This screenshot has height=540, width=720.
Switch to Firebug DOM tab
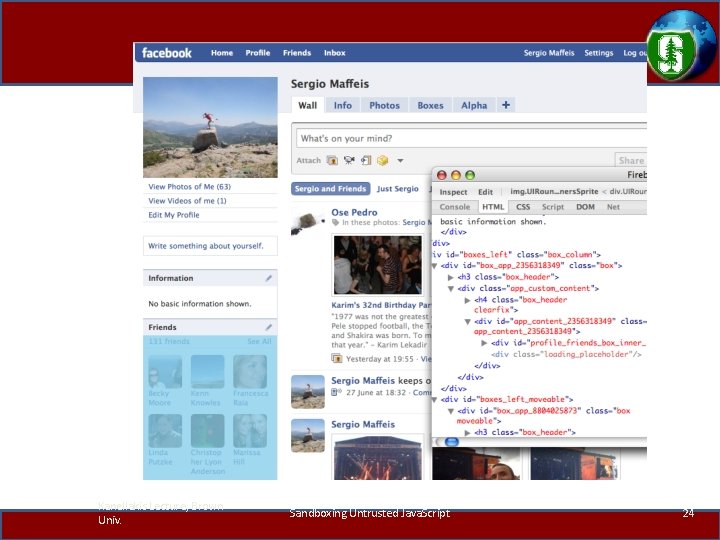pyautogui.click(x=585, y=207)
